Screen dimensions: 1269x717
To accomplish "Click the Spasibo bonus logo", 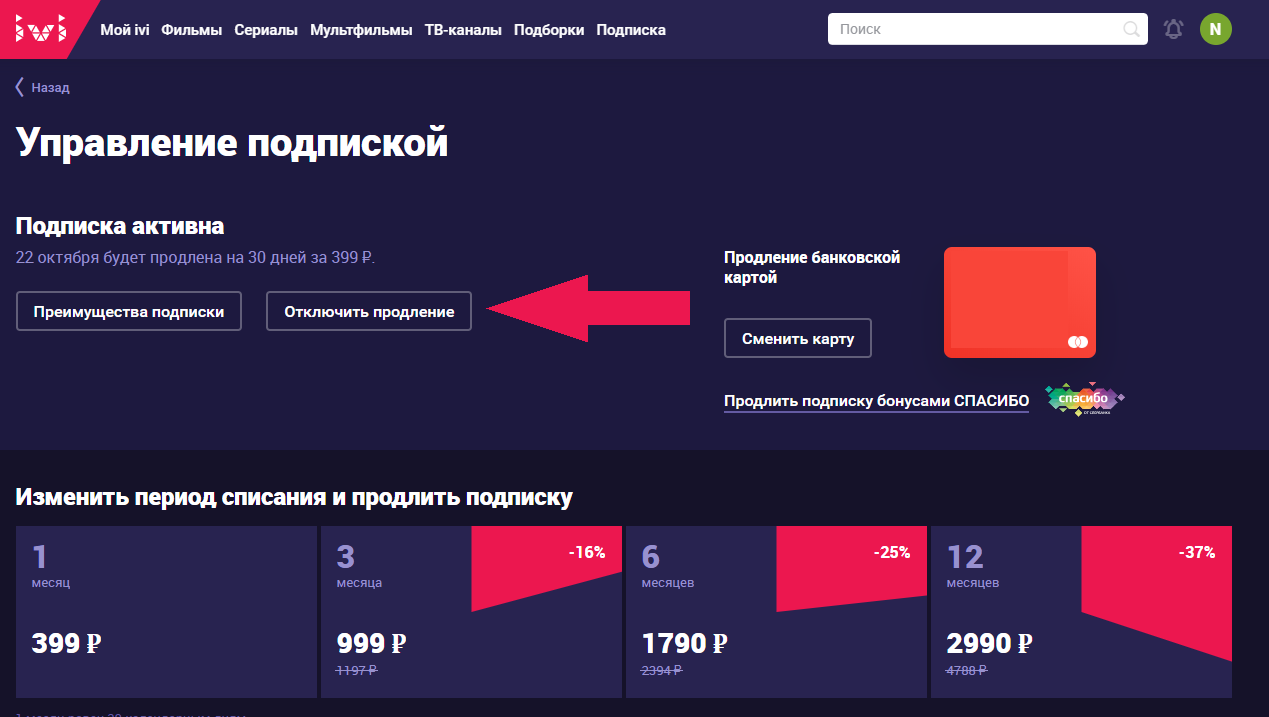I will pyautogui.click(x=1084, y=399).
